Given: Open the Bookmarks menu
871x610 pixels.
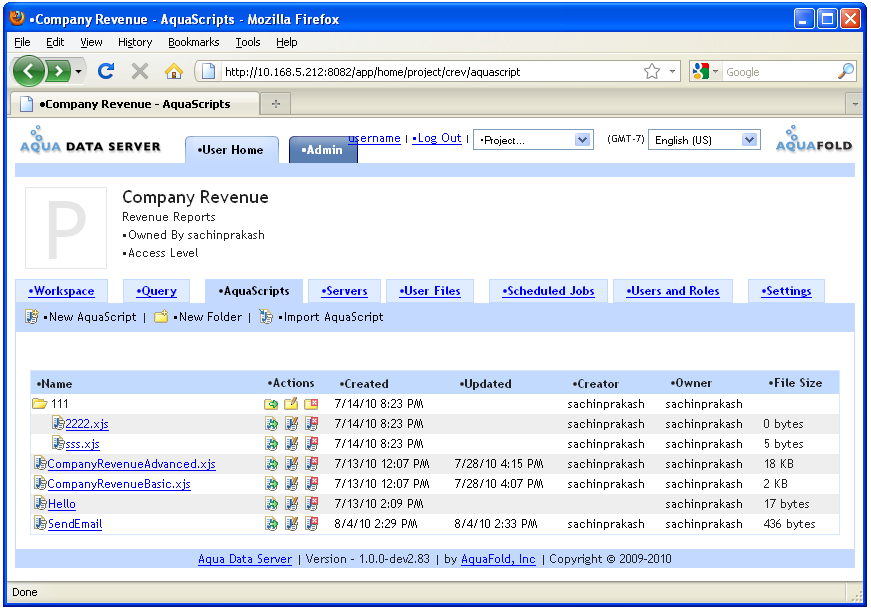Looking at the screenshot, I should pyautogui.click(x=193, y=42).
